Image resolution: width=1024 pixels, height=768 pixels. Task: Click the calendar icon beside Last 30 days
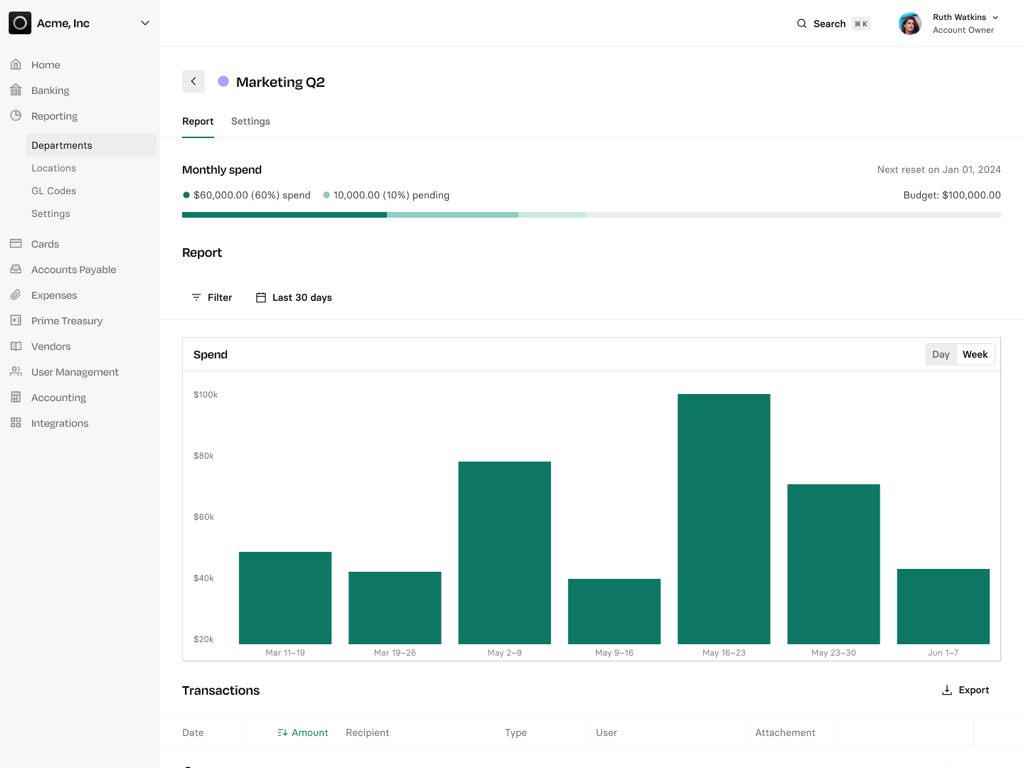261,297
